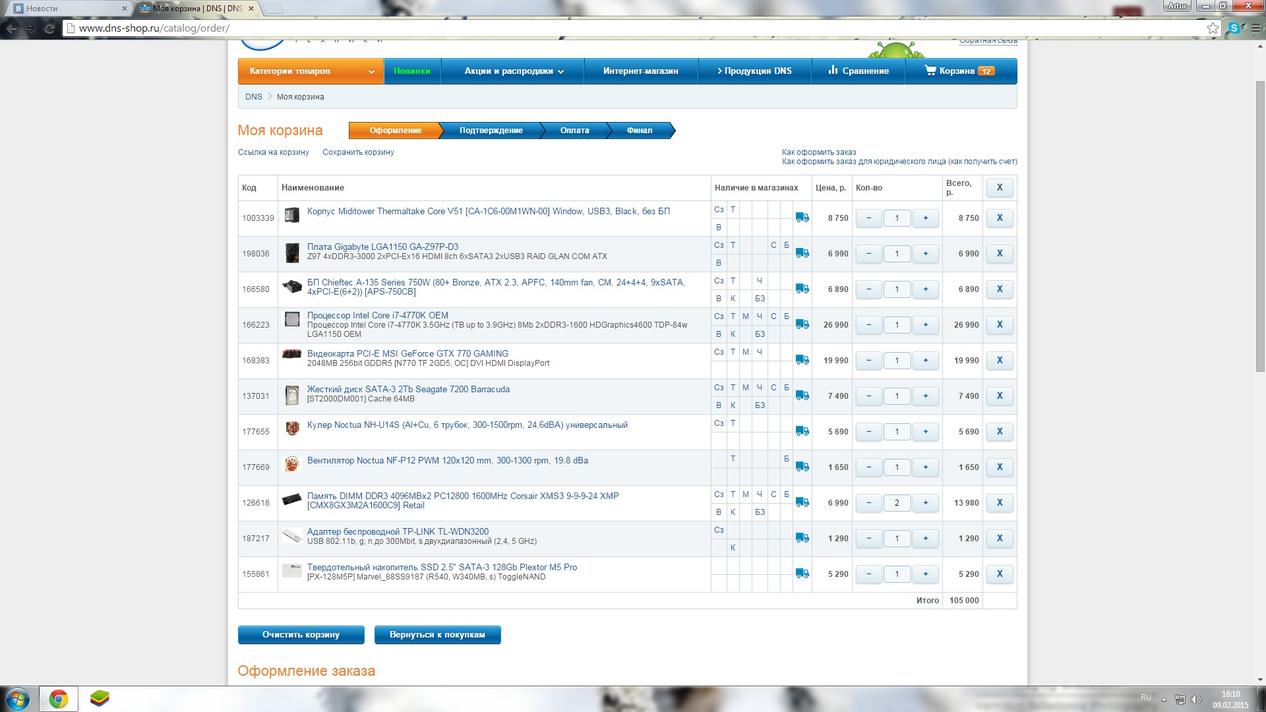Image resolution: width=1266 pixels, height=712 pixels.
Task: Bookmark this page with the star icon
Action: (1213, 28)
